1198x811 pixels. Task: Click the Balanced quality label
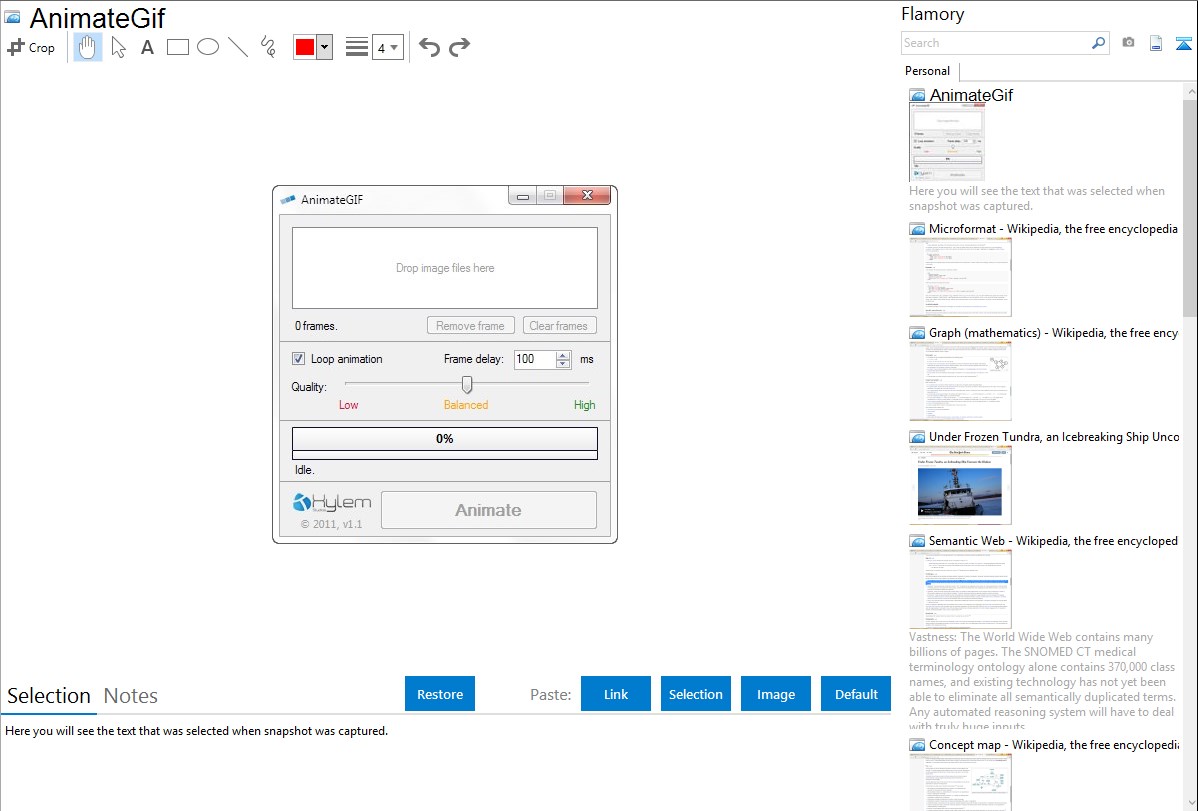point(466,405)
